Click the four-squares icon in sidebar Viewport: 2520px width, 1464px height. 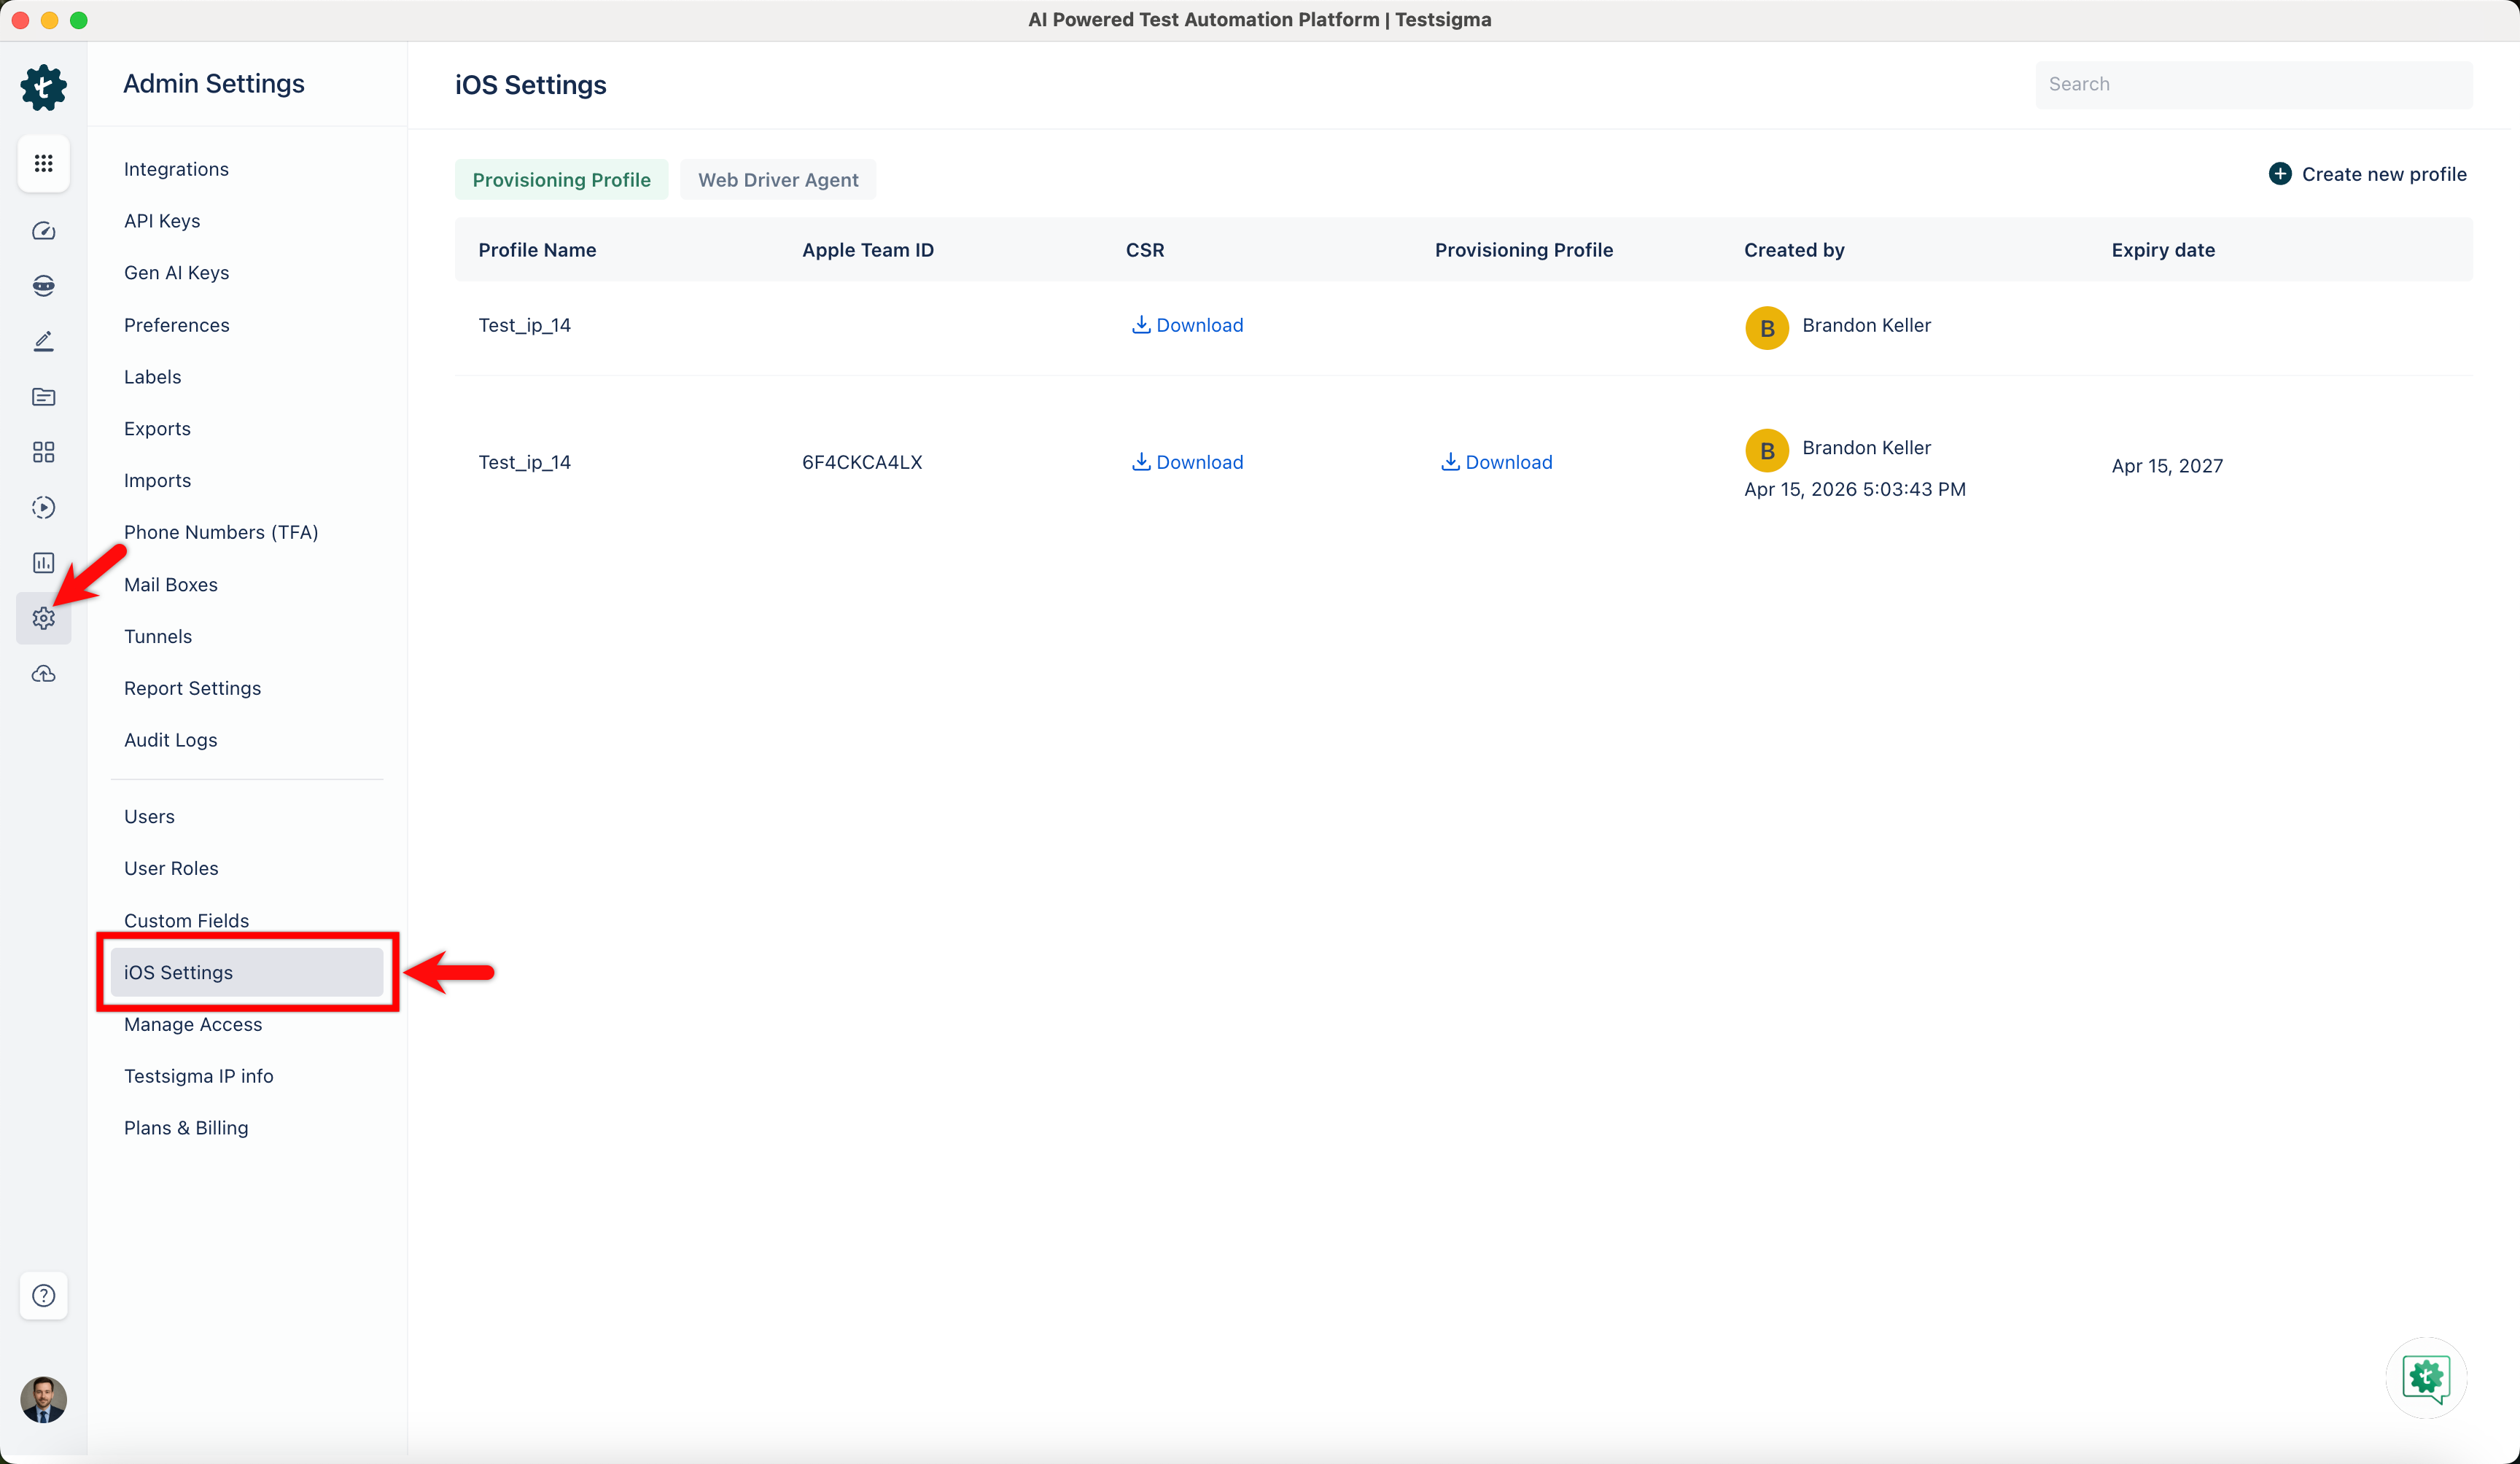click(x=43, y=452)
